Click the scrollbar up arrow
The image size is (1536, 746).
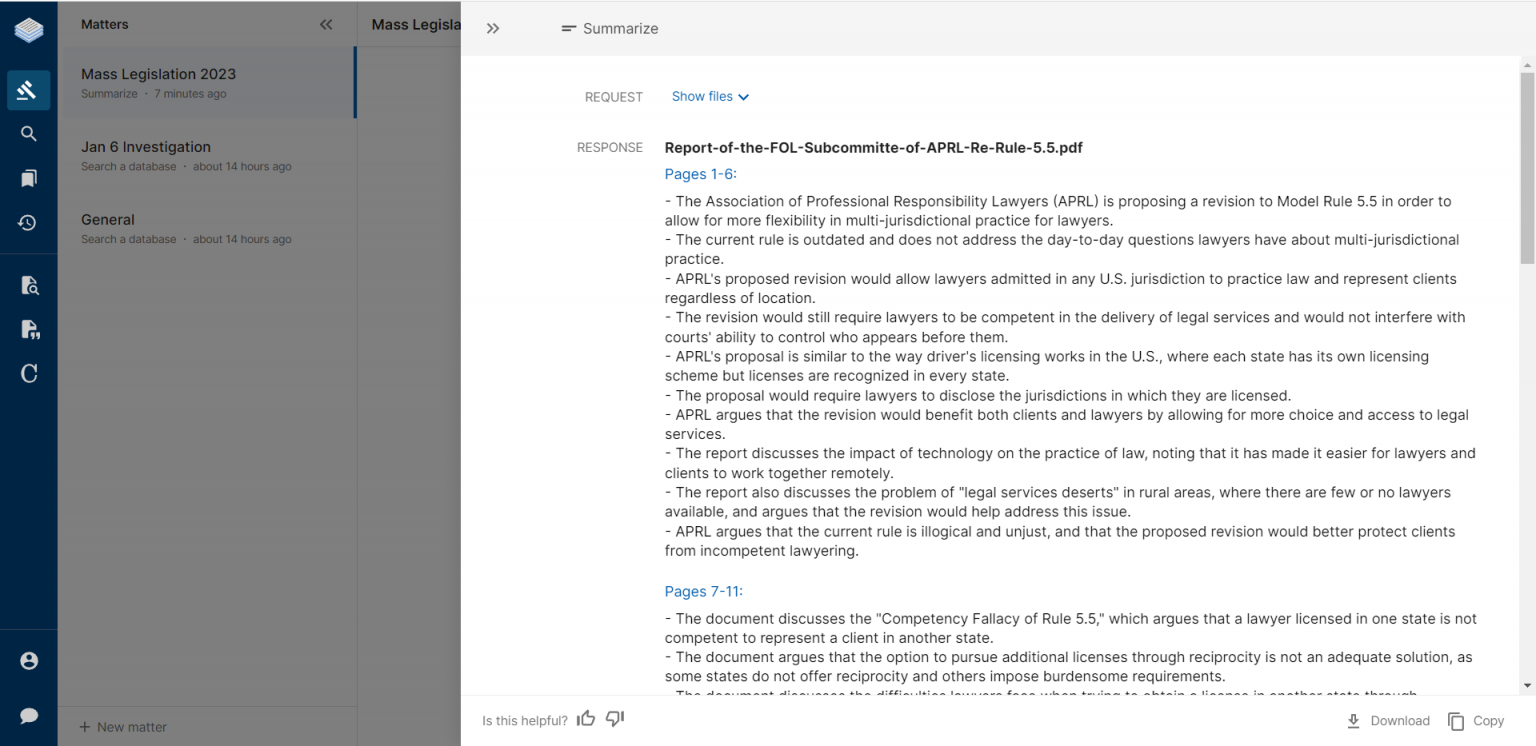click(x=1526, y=65)
